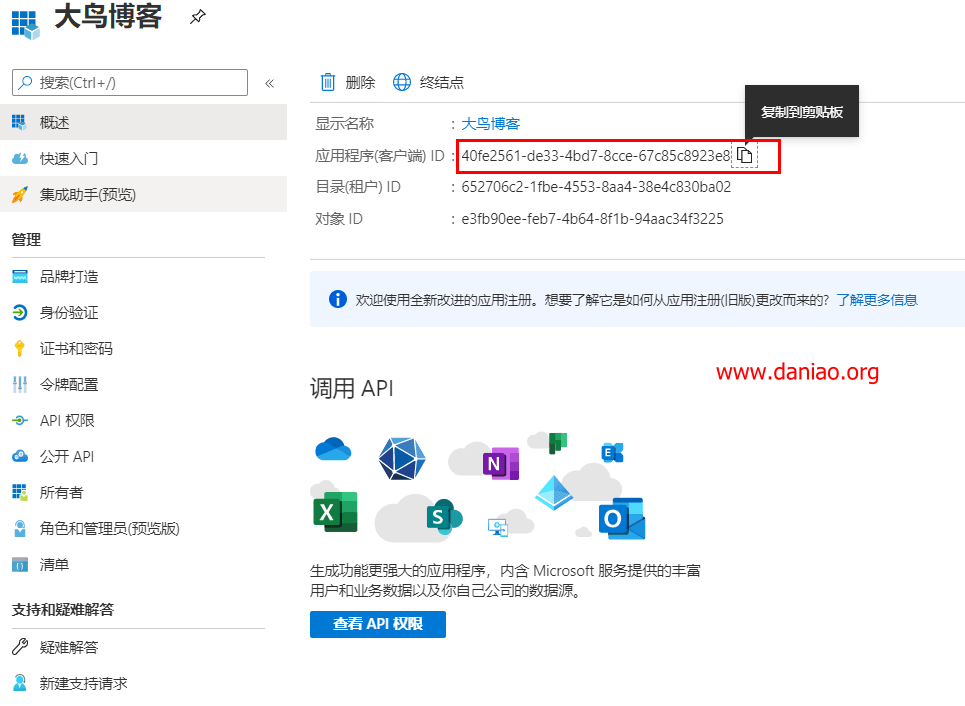Click the 对象 ID label
The width and height of the screenshot is (965, 706).
pos(339,219)
